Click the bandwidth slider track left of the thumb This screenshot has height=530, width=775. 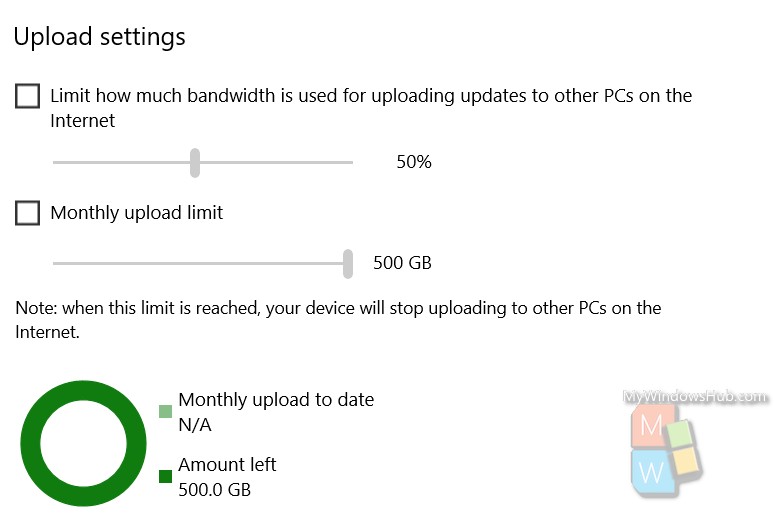pos(122,163)
